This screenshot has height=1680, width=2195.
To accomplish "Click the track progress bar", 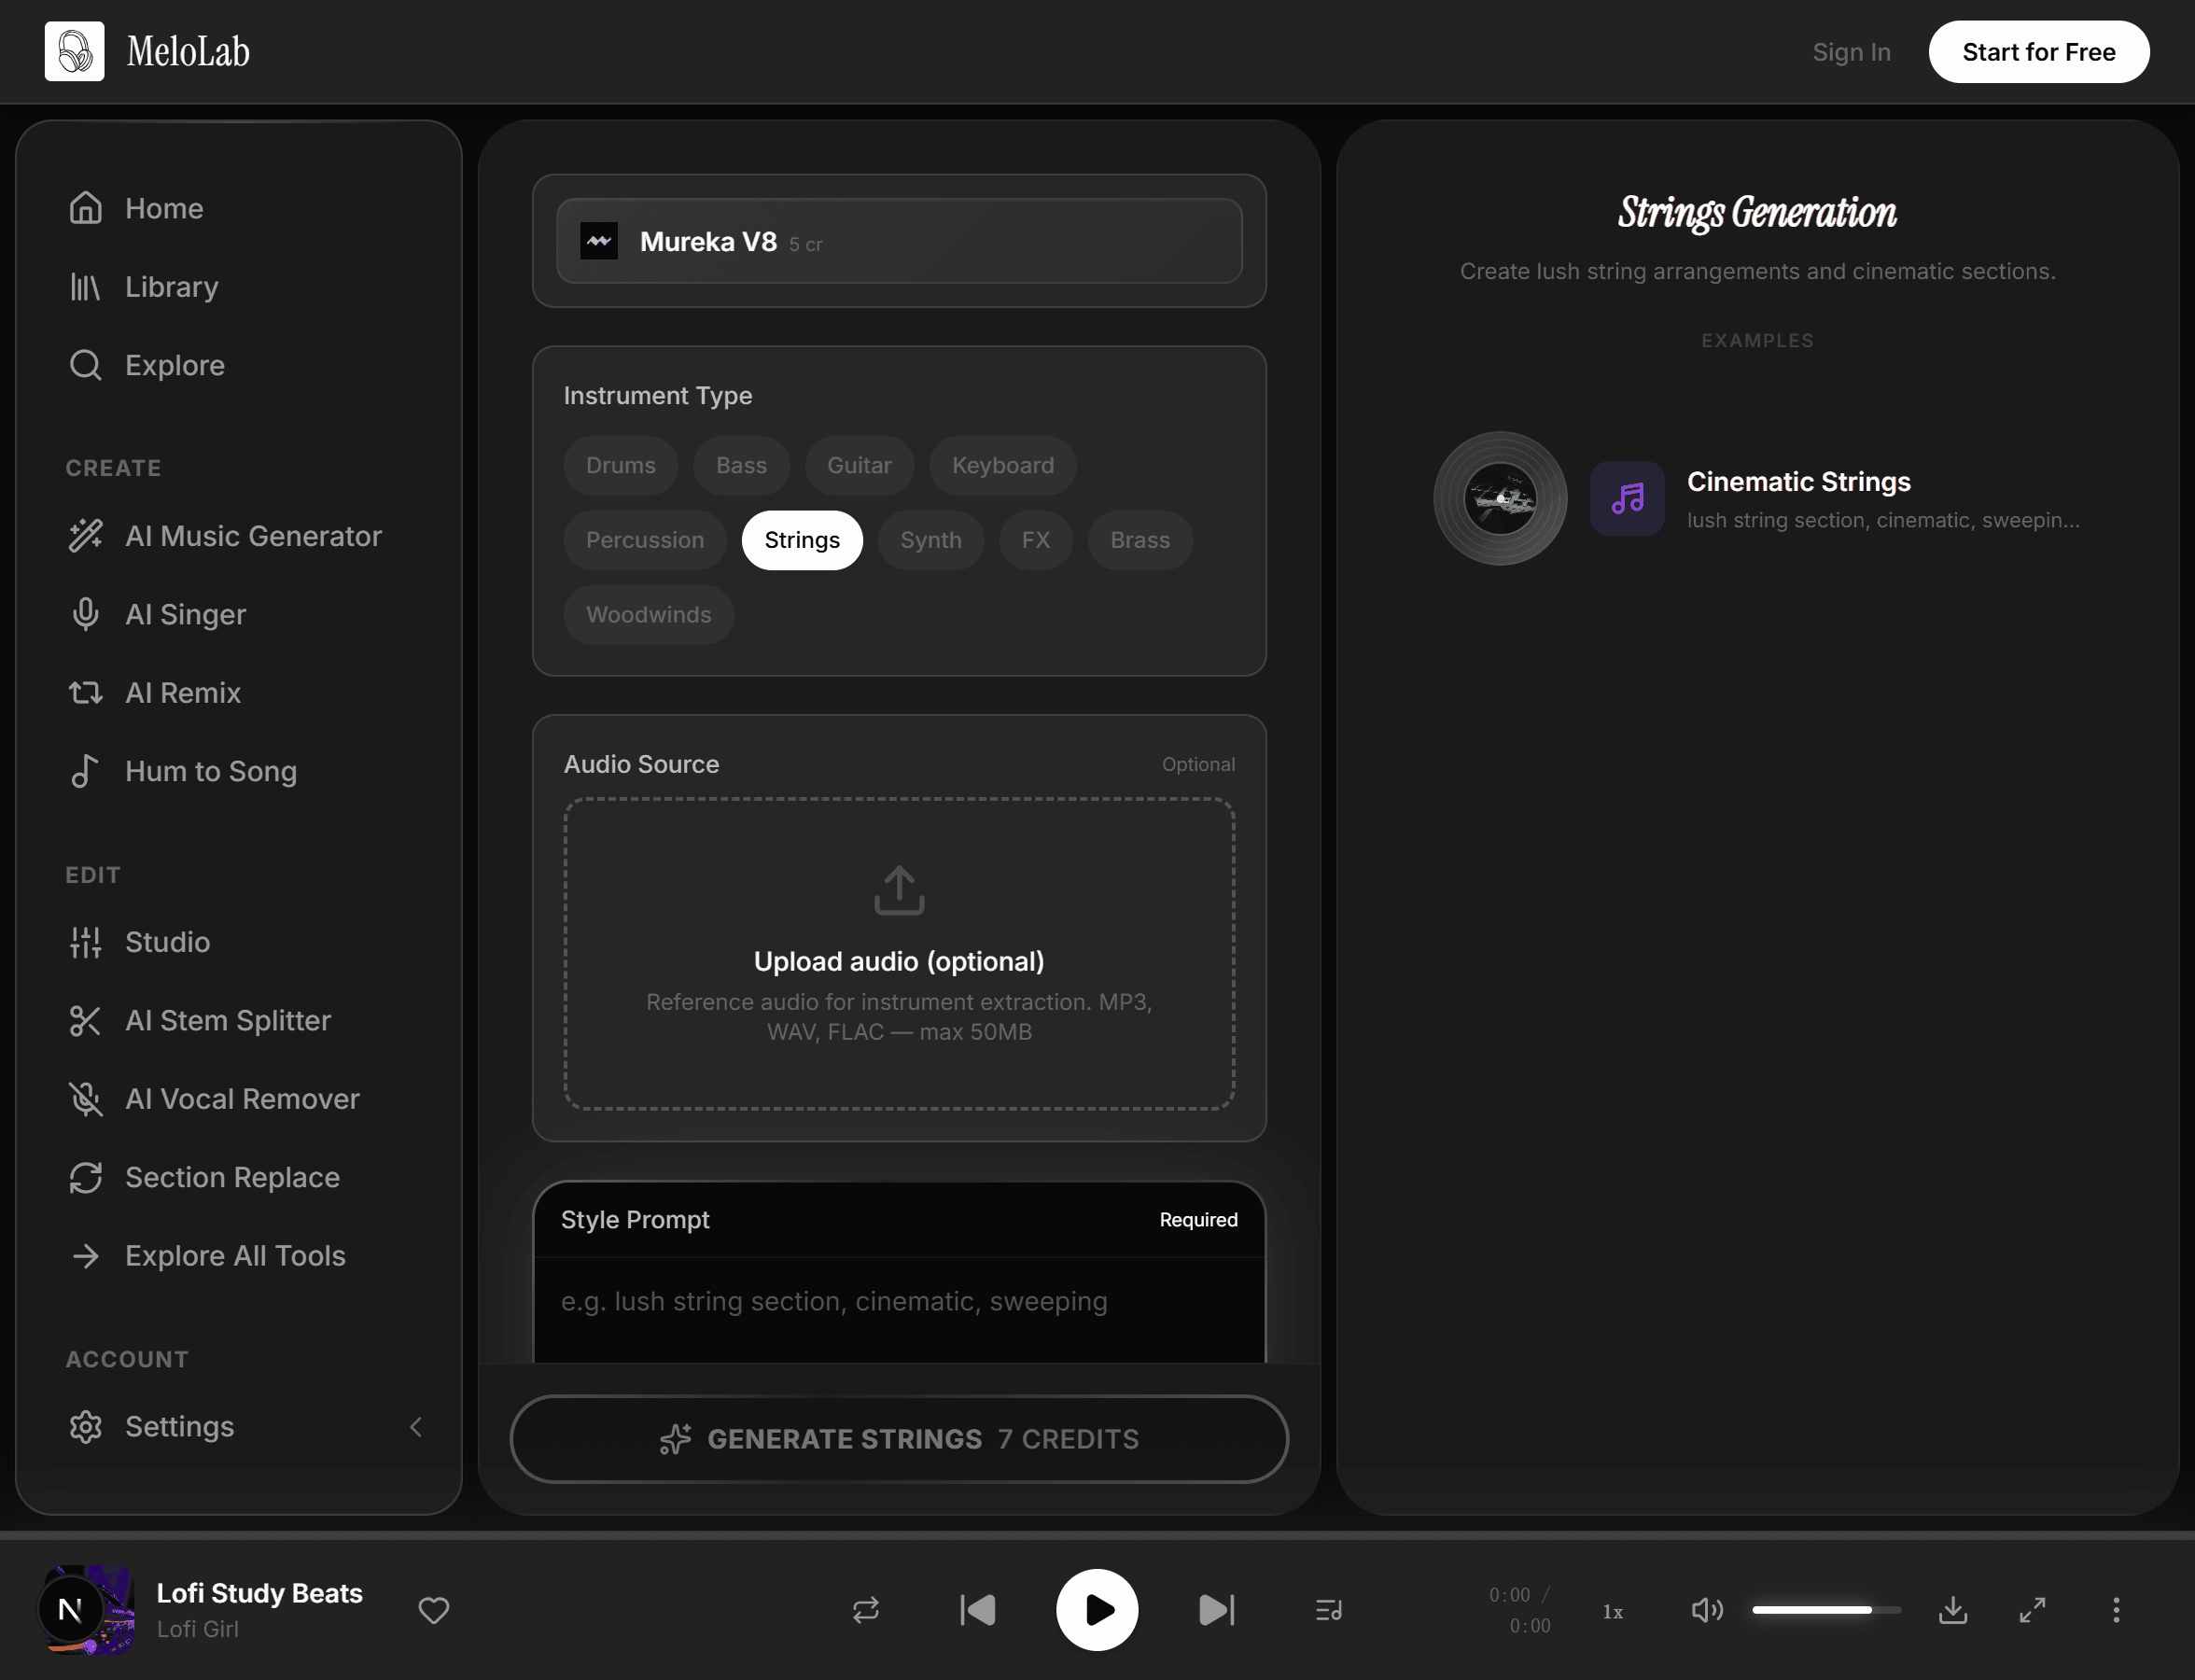I will (x=1097, y=1534).
